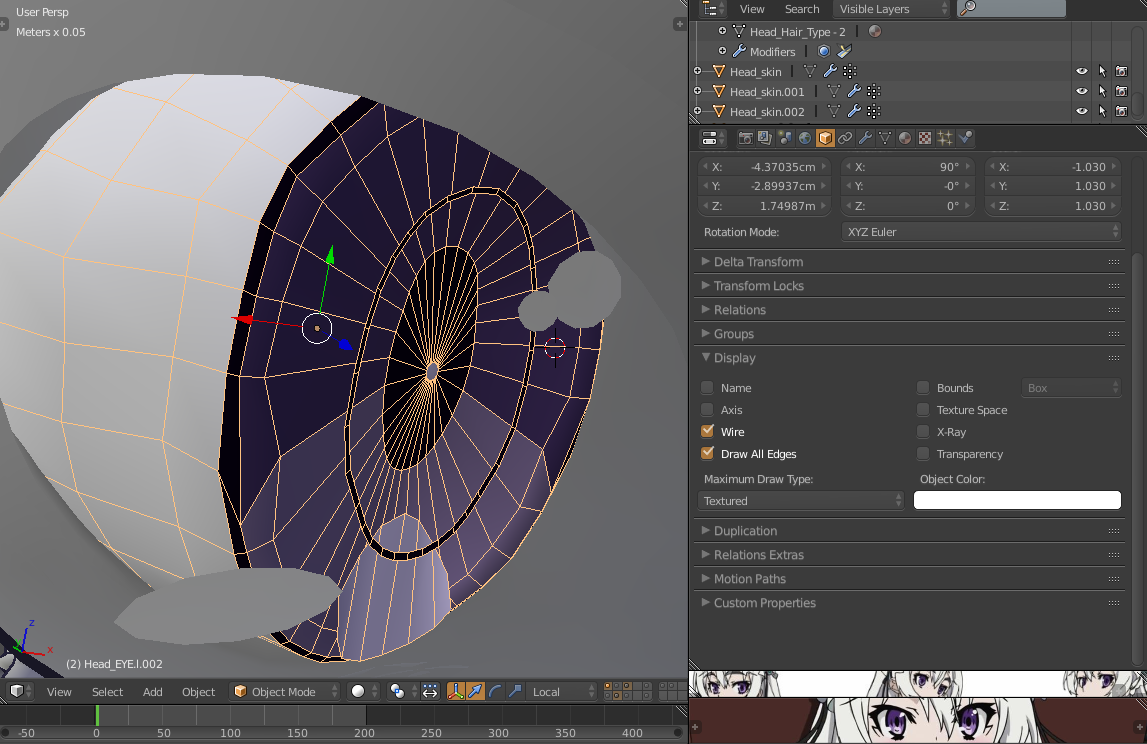Toggle the 3D manipulator axes icon
Screen dimensions: 1147x744
[x=455, y=691]
